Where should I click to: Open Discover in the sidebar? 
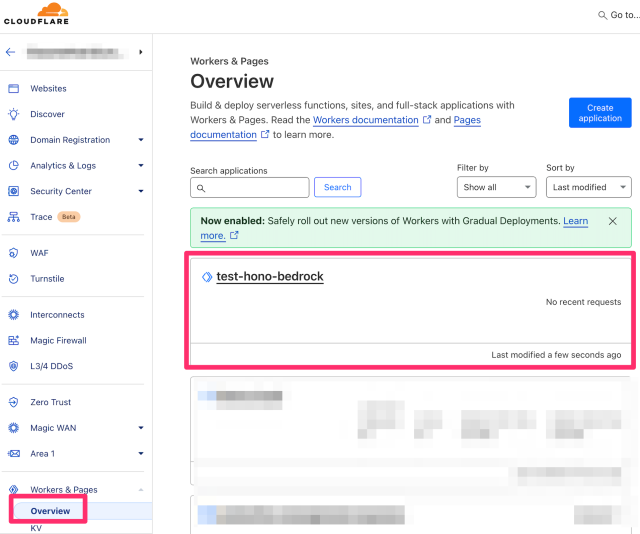tap(47, 114)
